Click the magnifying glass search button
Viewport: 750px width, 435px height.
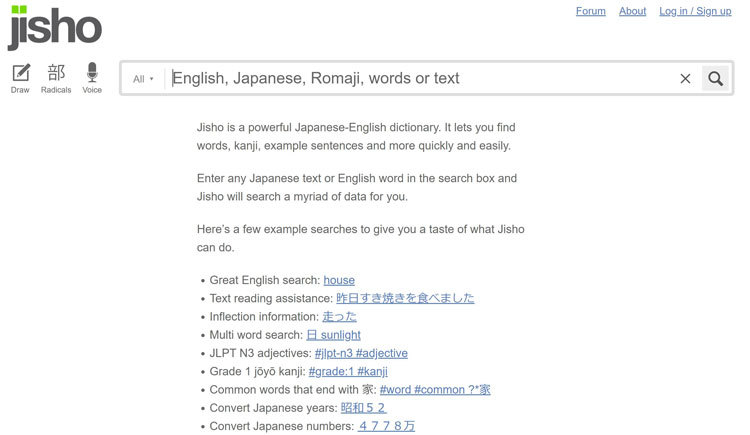[x=715, y=78]
